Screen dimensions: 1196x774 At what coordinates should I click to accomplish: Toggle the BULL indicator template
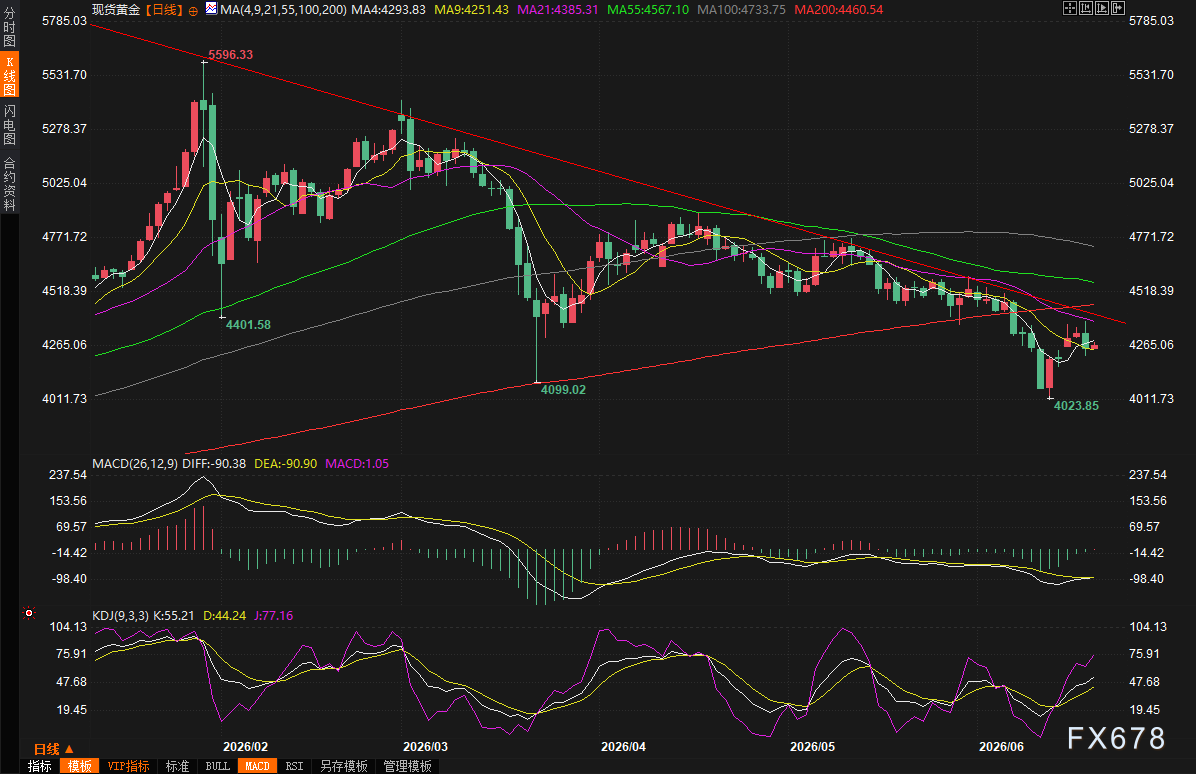(217, 766)
